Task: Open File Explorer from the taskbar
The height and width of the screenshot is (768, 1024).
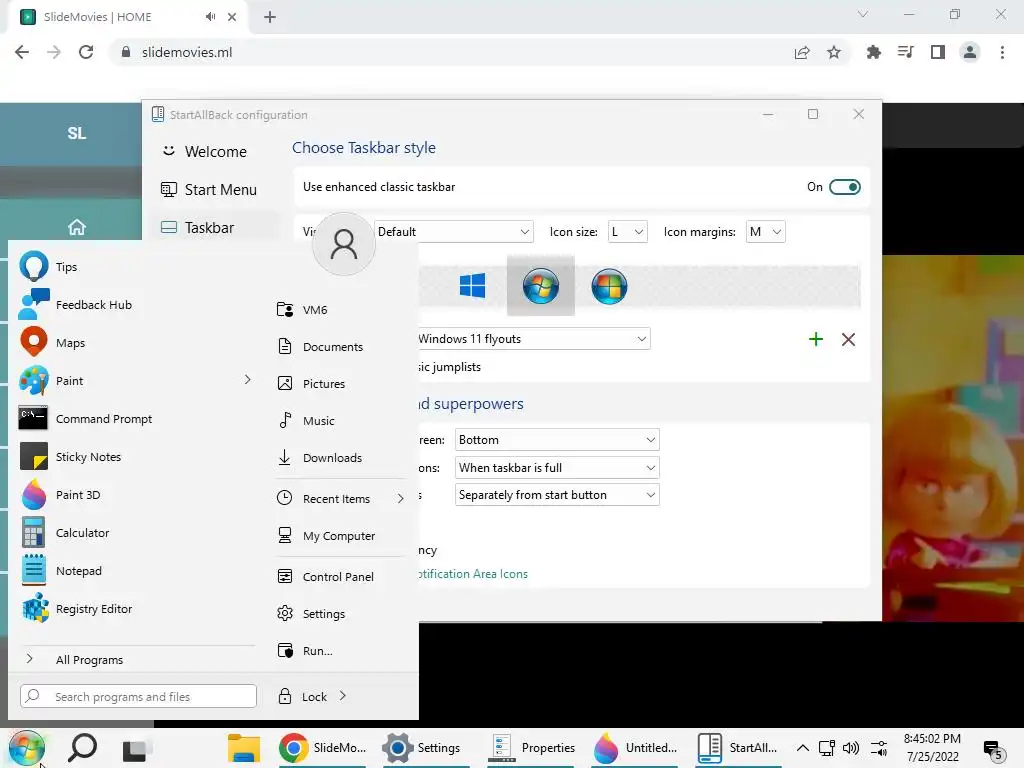Action: (244, 748)
